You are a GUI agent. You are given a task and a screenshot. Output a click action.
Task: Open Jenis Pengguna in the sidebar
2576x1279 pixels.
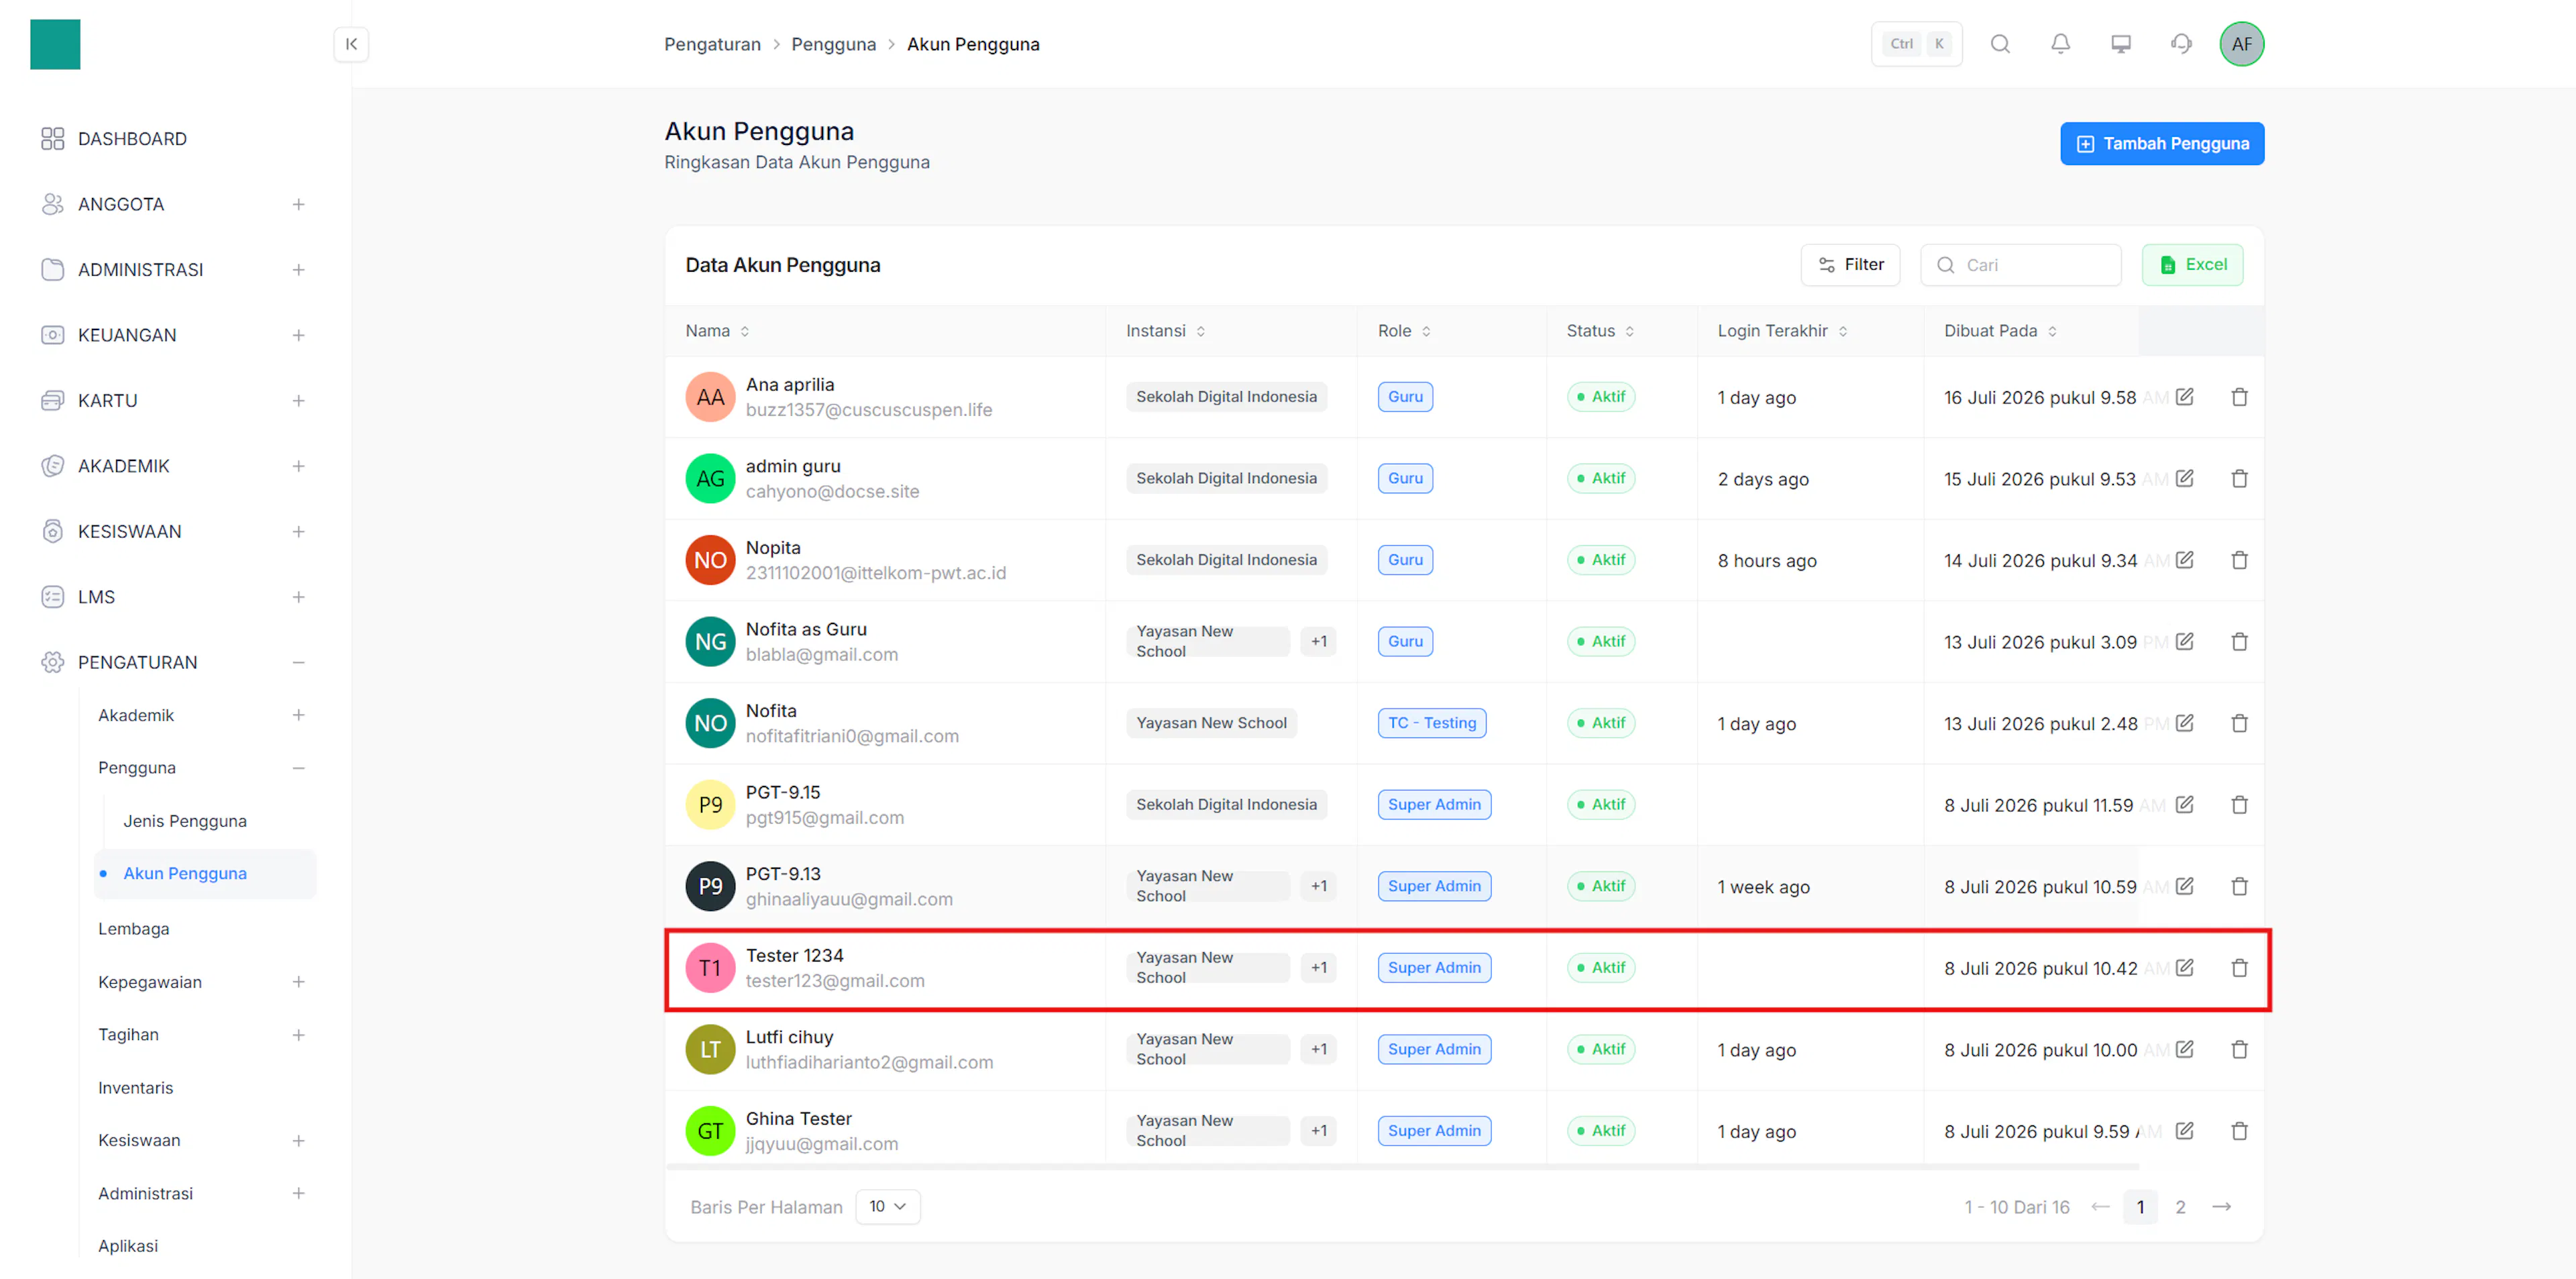click(185, 821)
